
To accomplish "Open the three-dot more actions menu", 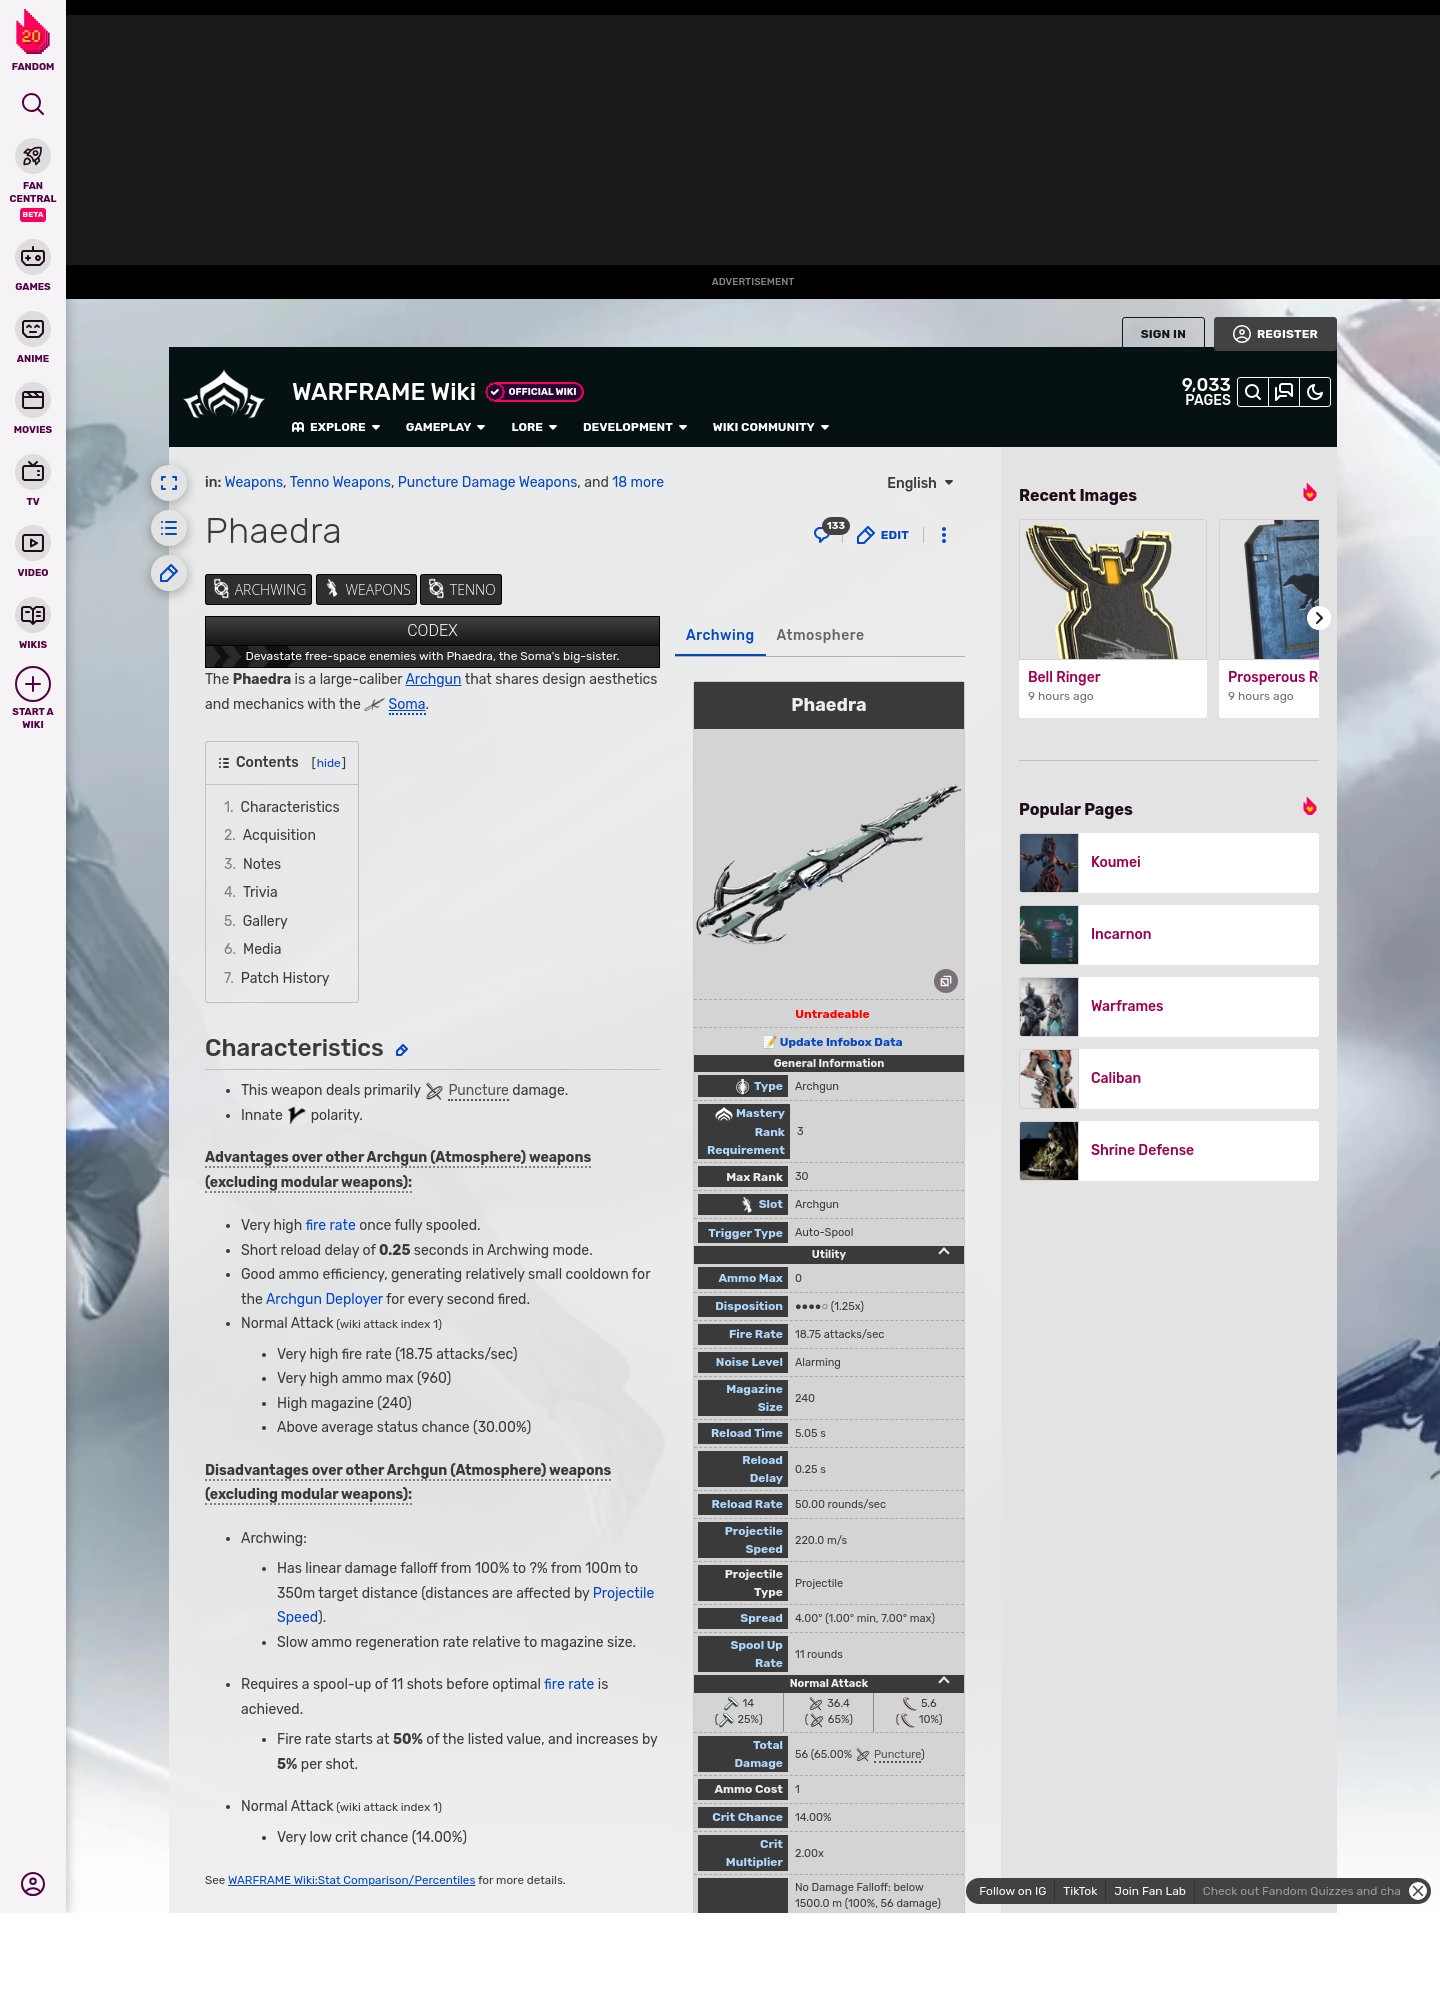I will [943, 535].
